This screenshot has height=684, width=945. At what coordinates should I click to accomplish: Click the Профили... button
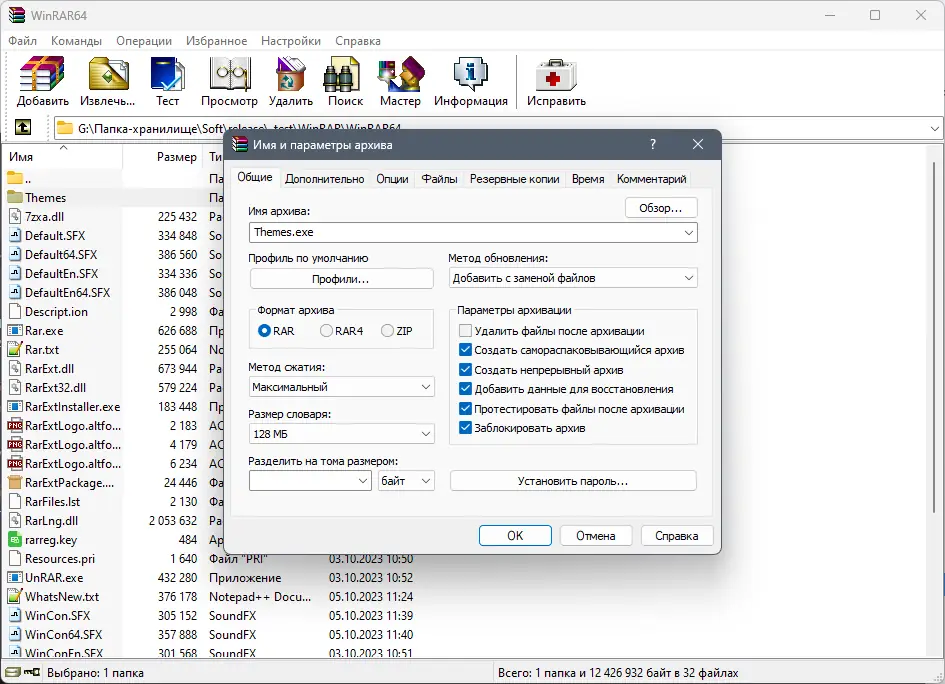[x=341, y=279]
